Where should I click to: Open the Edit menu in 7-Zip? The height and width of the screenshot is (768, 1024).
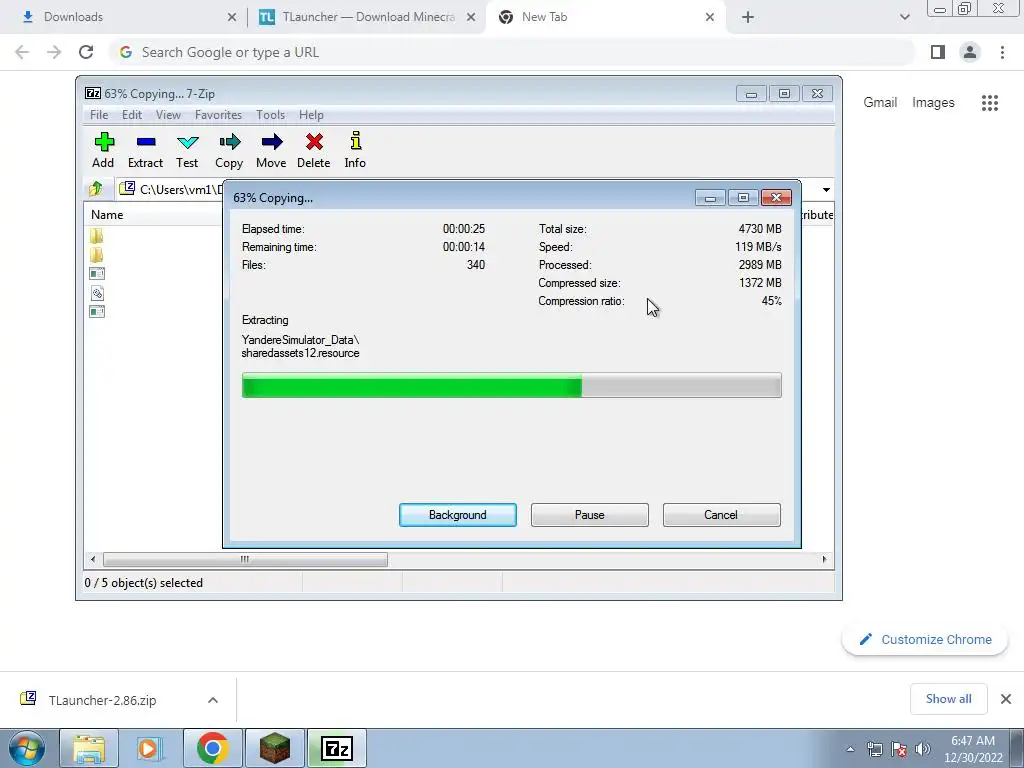point(132,115)
